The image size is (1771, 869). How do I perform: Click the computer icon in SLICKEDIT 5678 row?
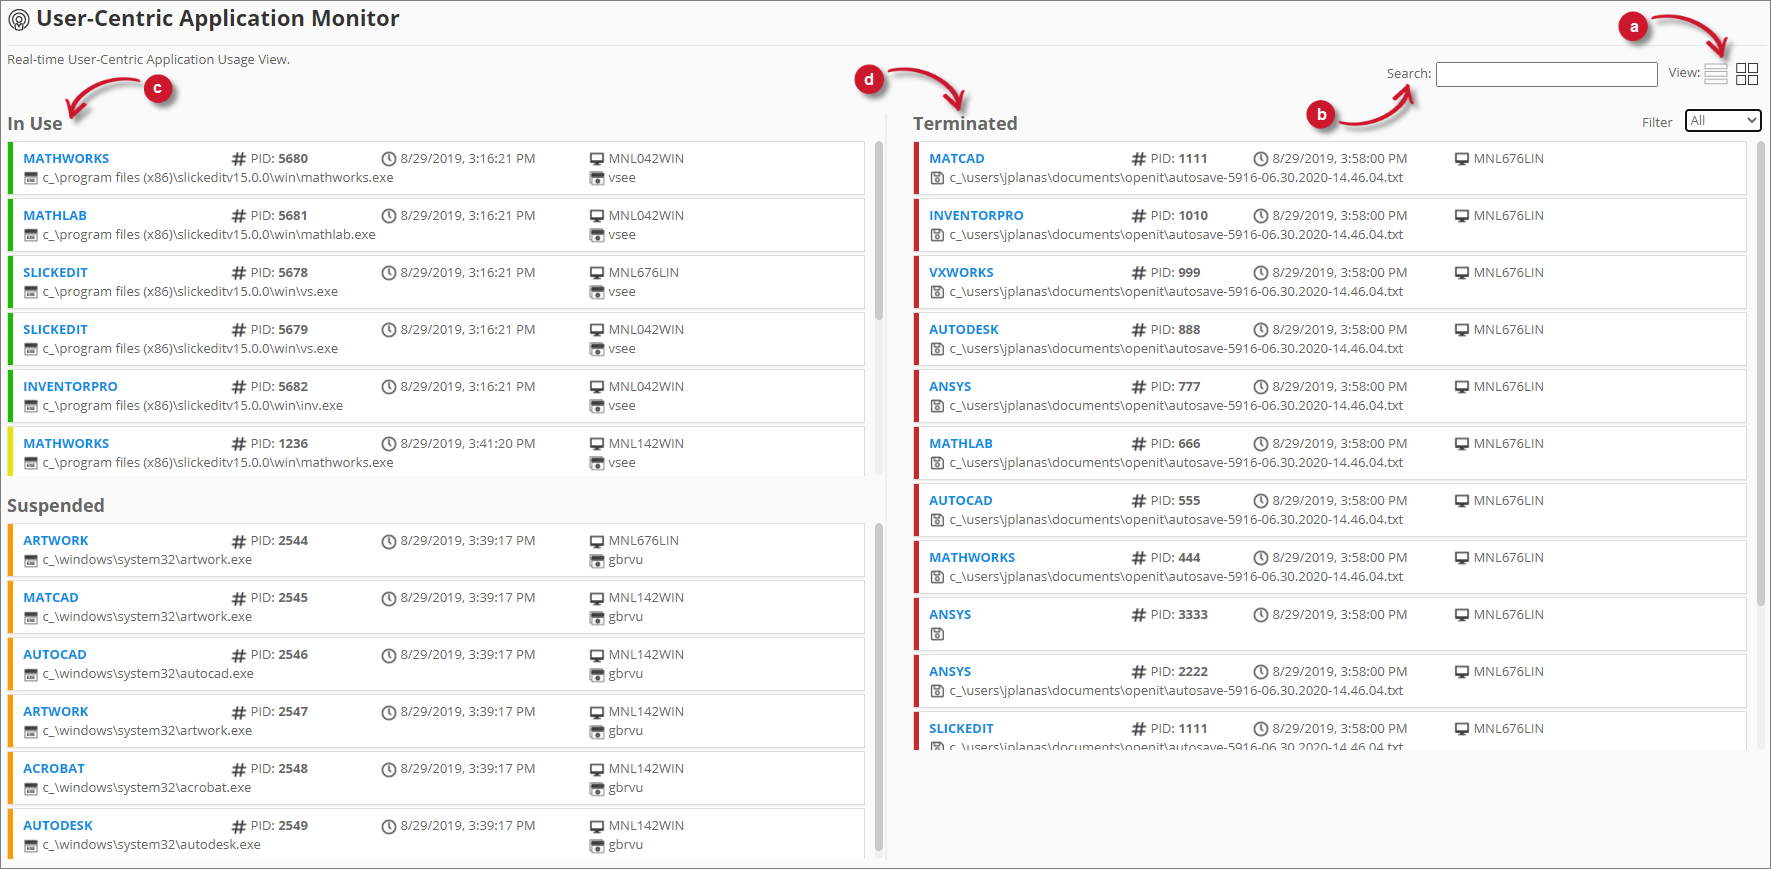[597, 273]
